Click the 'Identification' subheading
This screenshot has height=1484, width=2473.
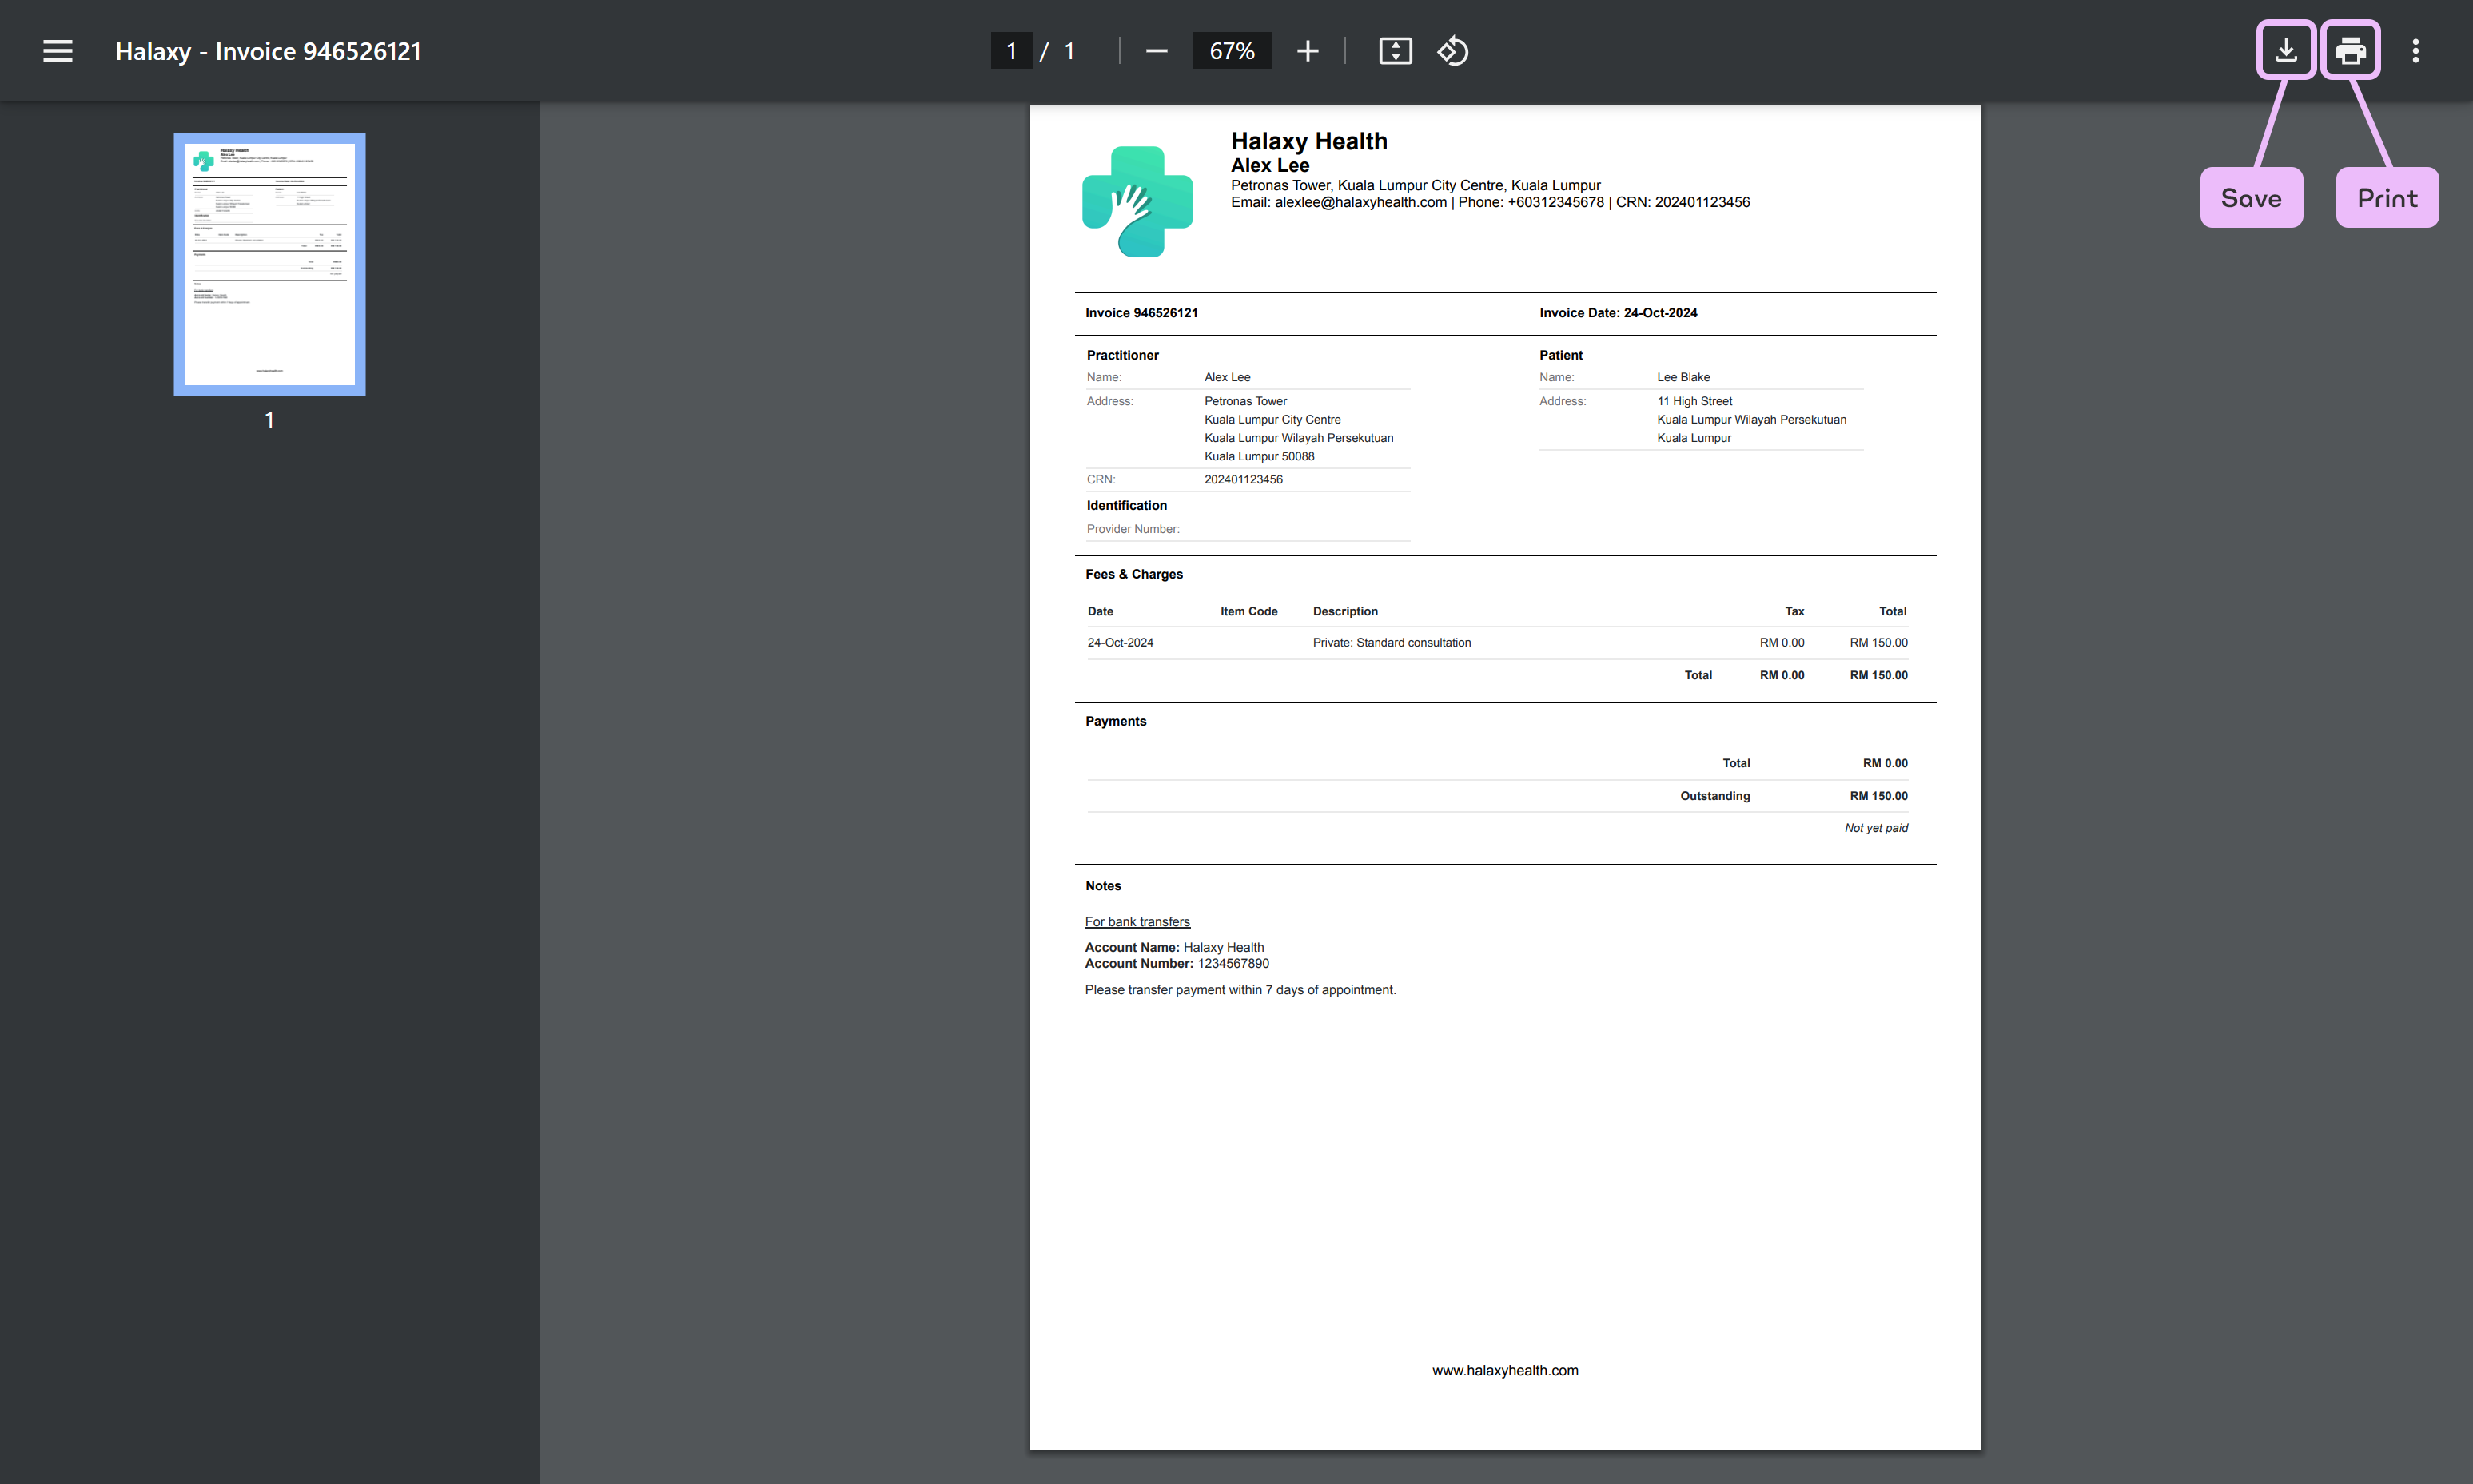tap(1126, 505)
